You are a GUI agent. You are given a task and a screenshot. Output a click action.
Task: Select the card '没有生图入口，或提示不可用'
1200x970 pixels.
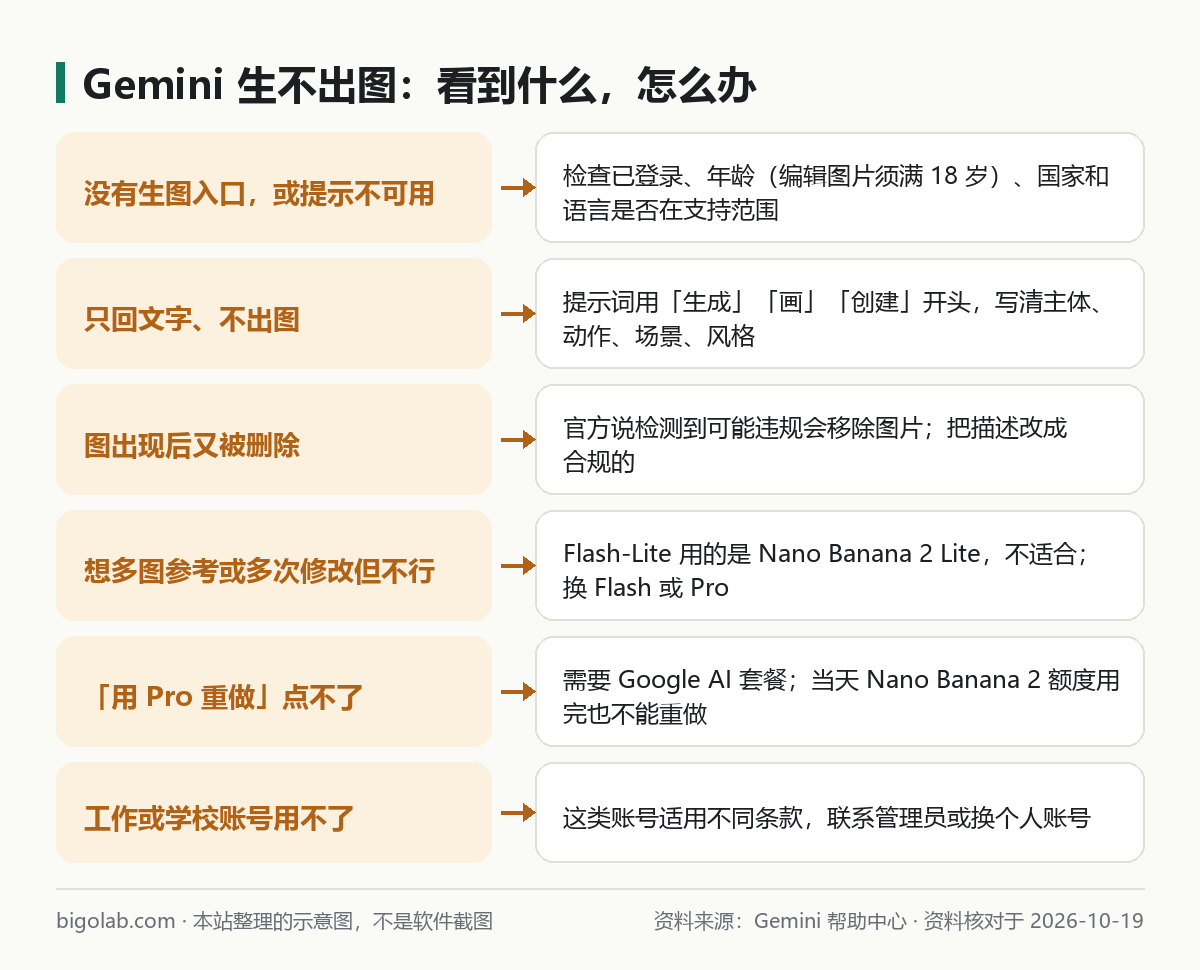pos(274,187)
